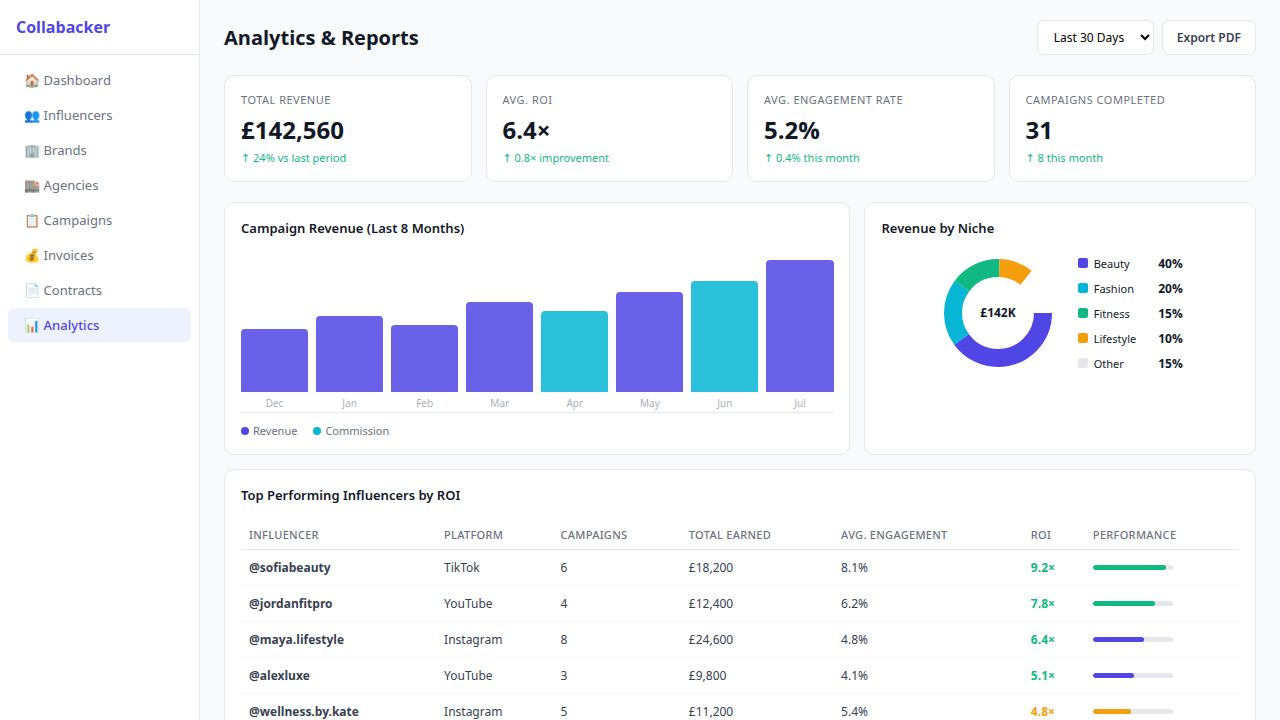Click the Revenue legend dot
Viewport: 1280px width, 720px height.
[245, 431]
